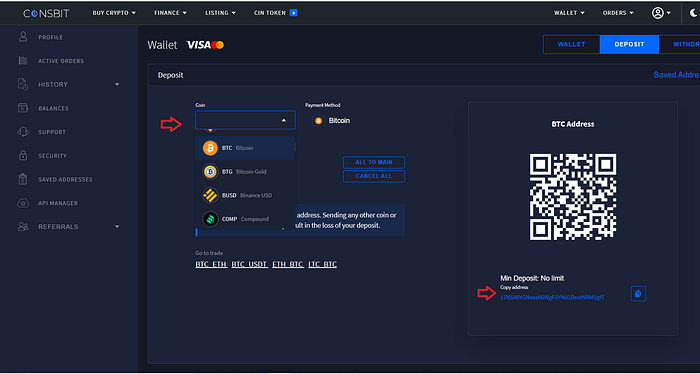Click the Bitcoin payment method icon

(x=318, y=121)
